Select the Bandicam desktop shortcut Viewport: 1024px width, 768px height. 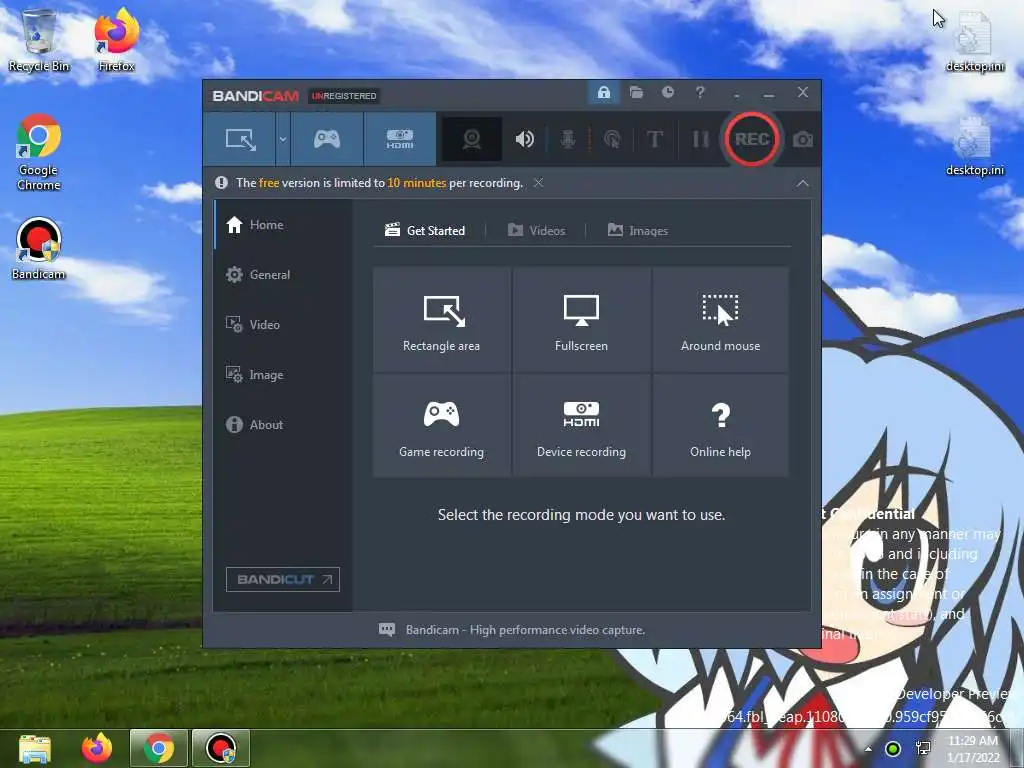(x=39, y=248)
